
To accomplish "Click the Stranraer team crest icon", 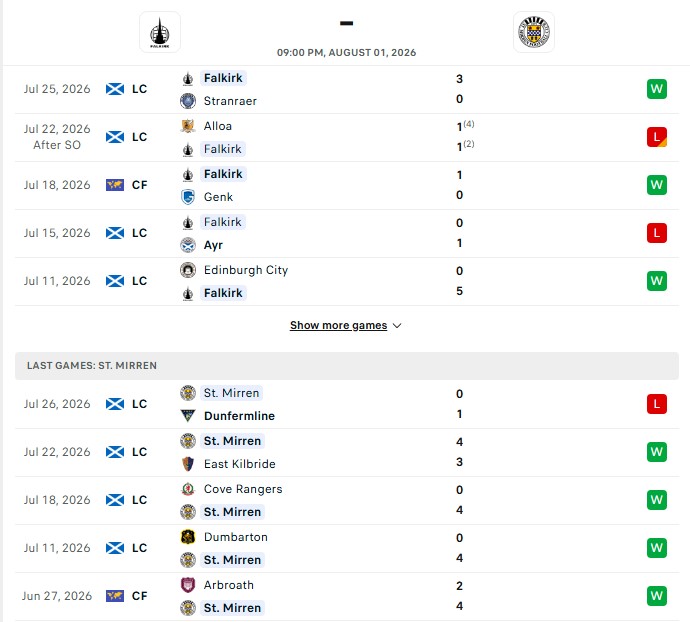I will 188,101.
